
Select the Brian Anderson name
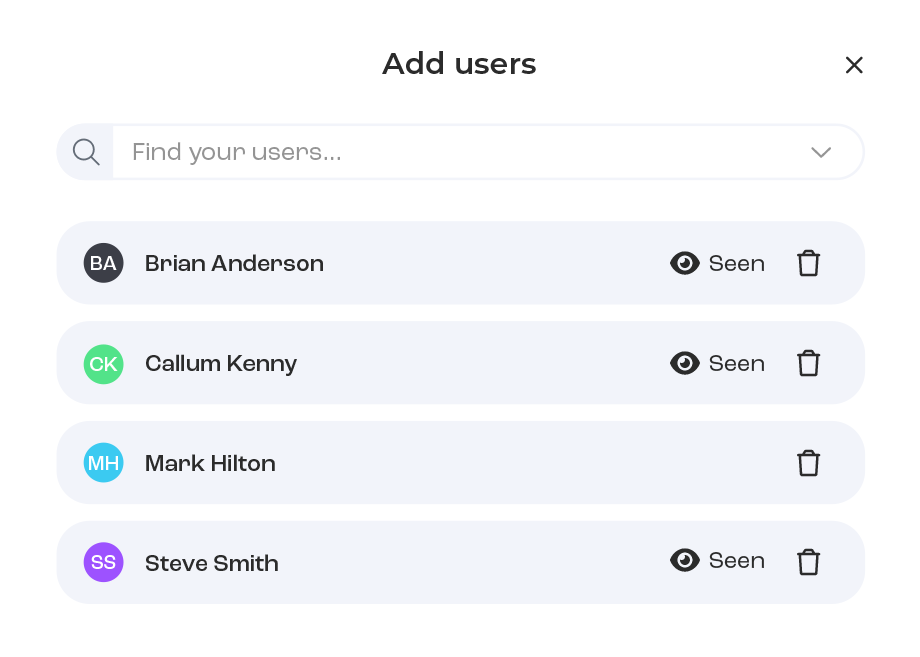click(234, 263)
